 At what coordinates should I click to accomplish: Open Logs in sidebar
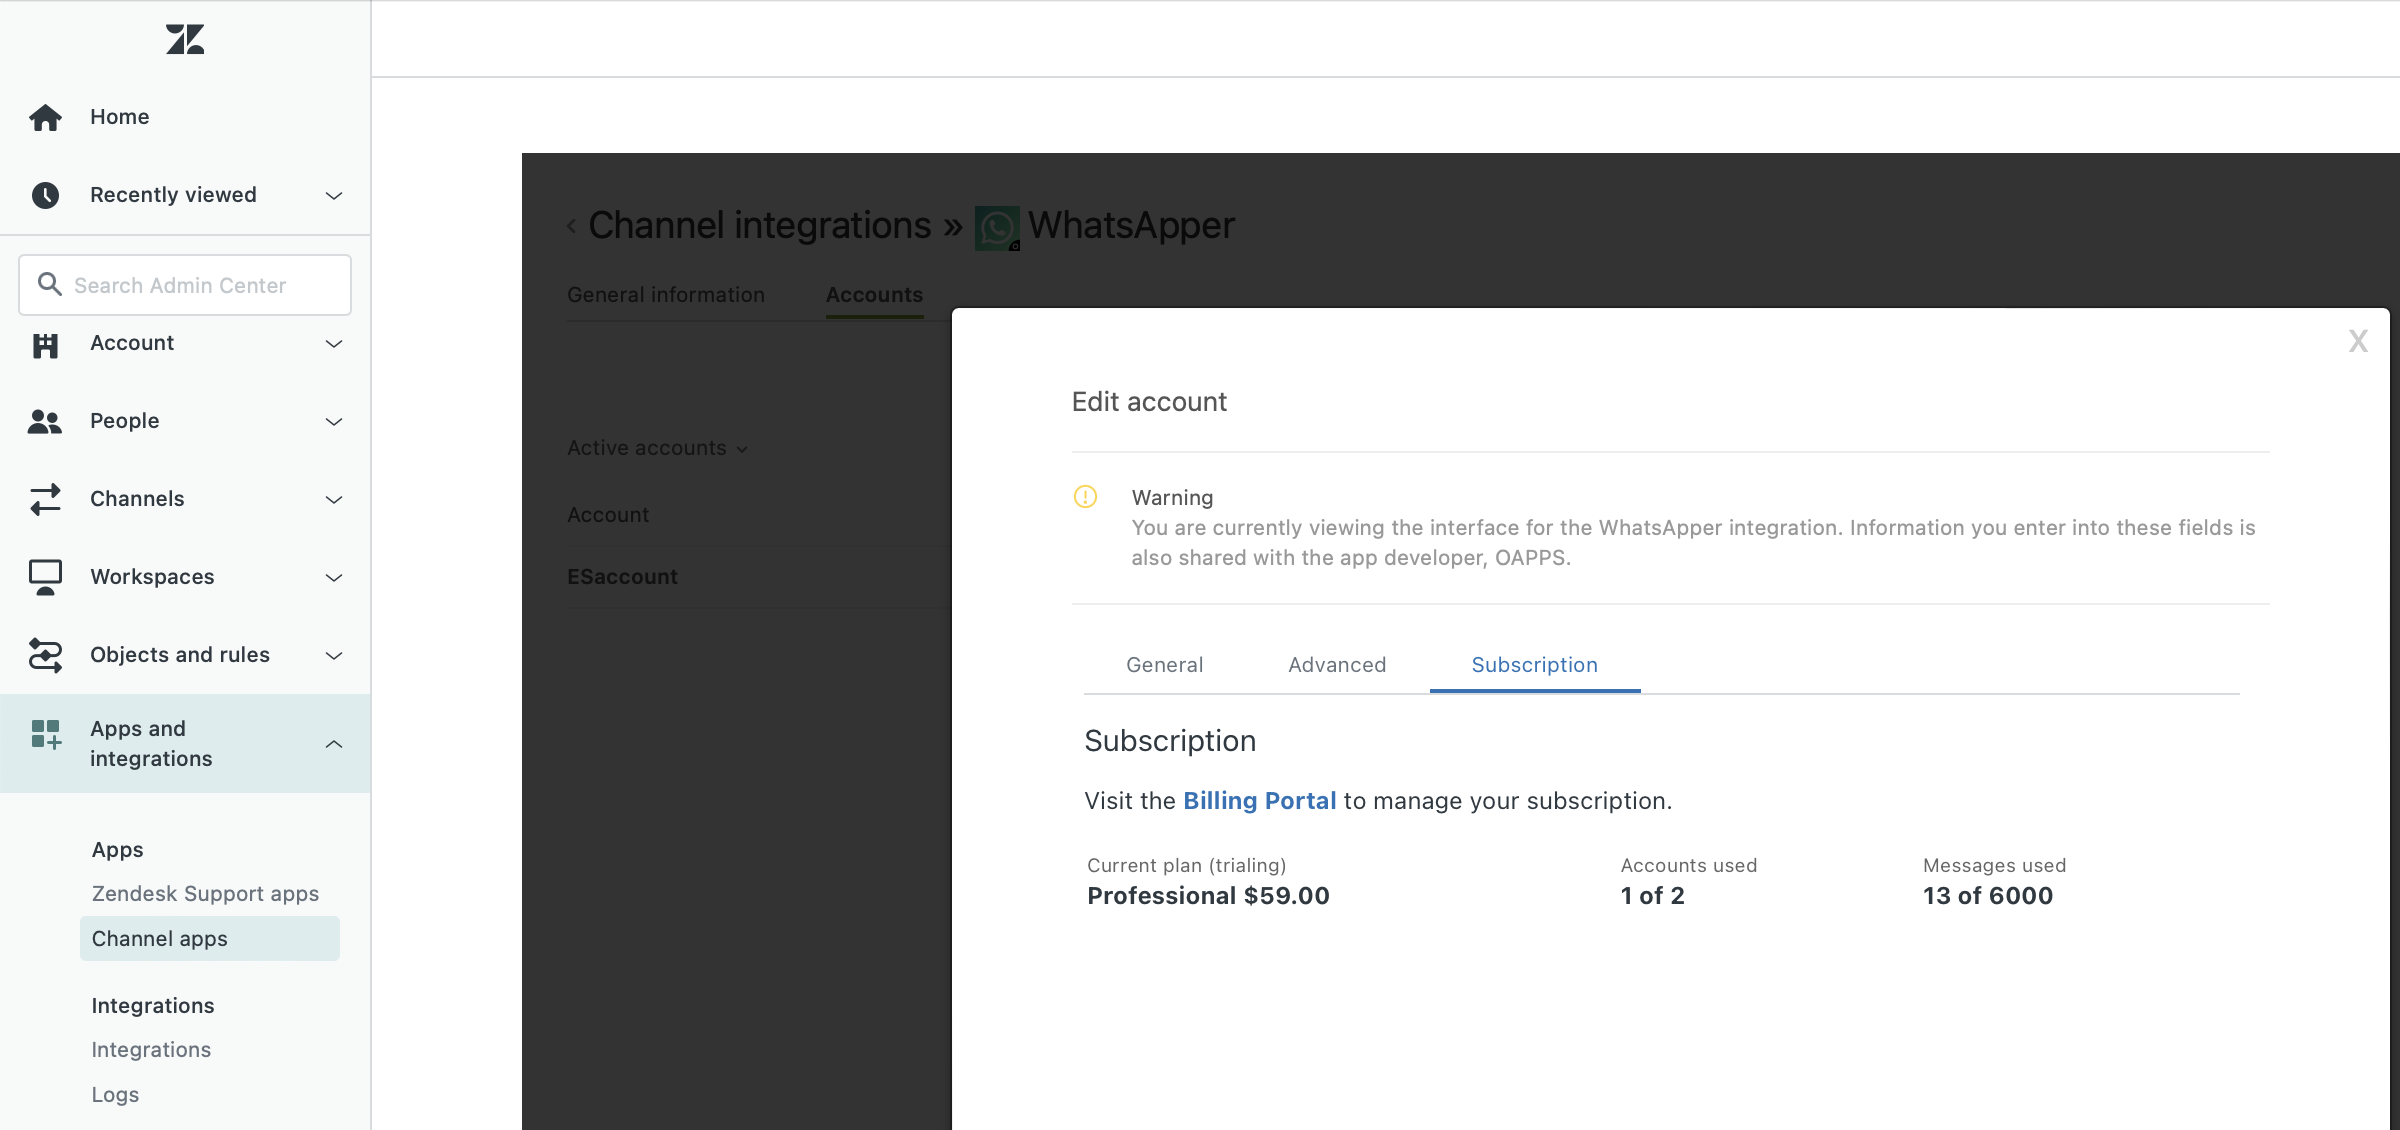115,1095
